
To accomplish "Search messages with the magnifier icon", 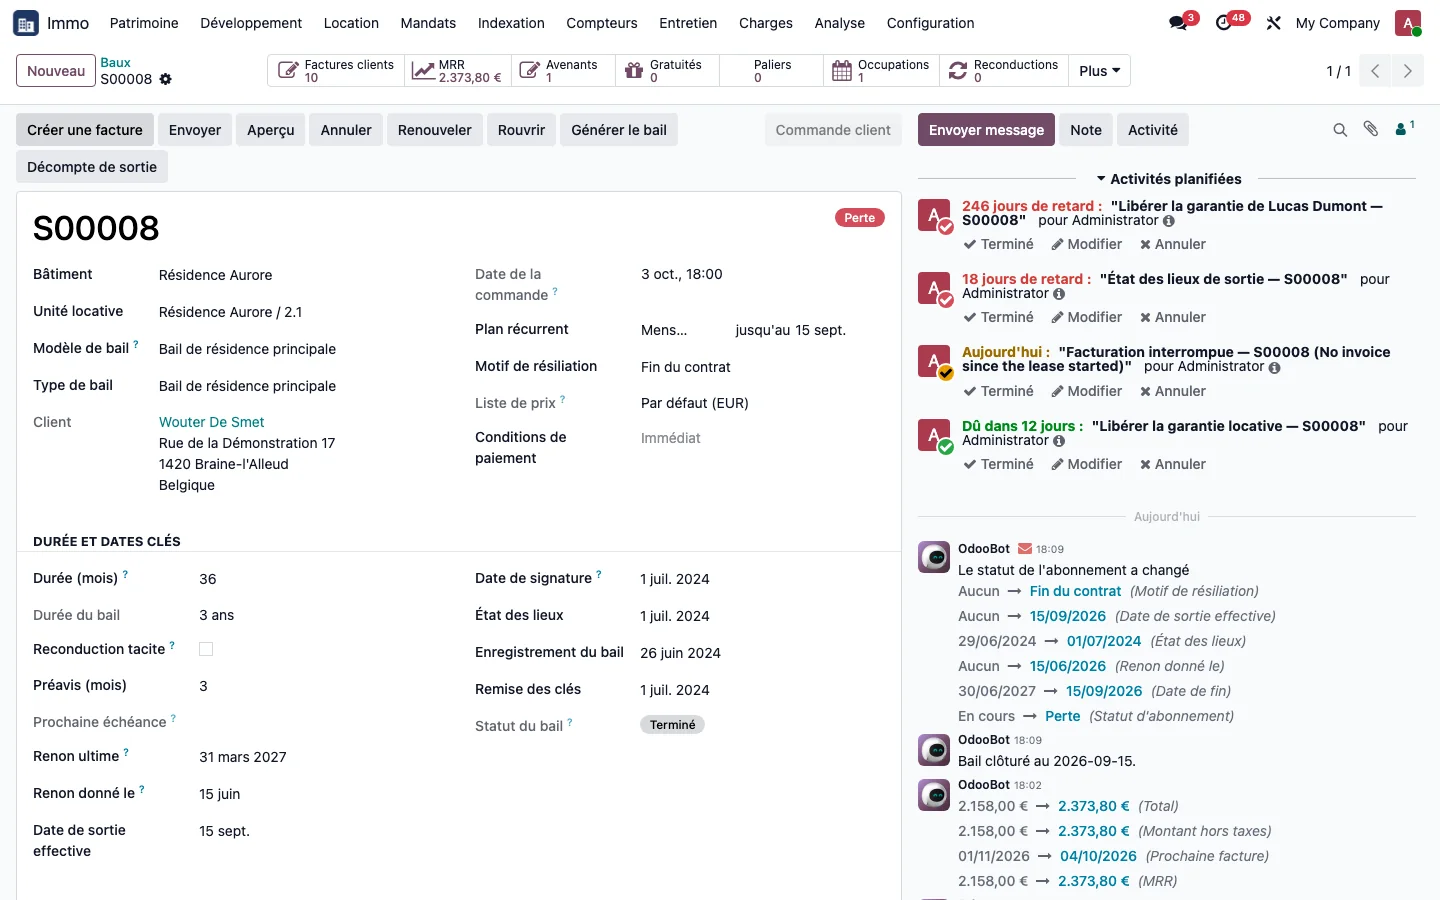I will (x=1340, y=130).
